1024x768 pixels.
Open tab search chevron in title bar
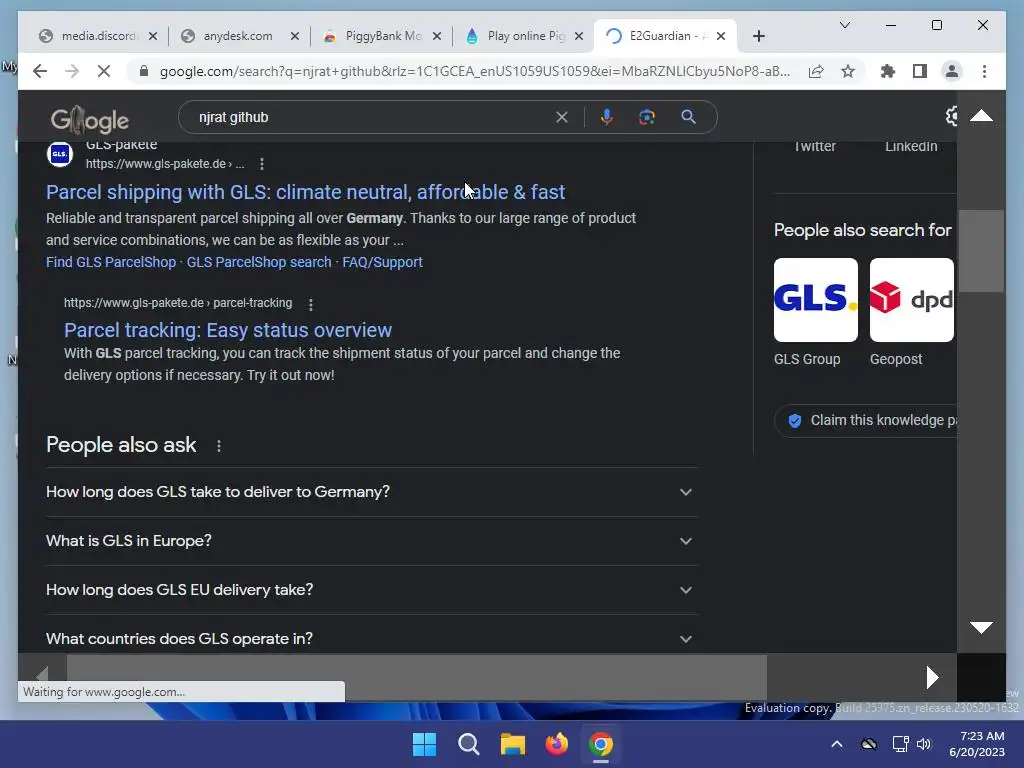844,25
